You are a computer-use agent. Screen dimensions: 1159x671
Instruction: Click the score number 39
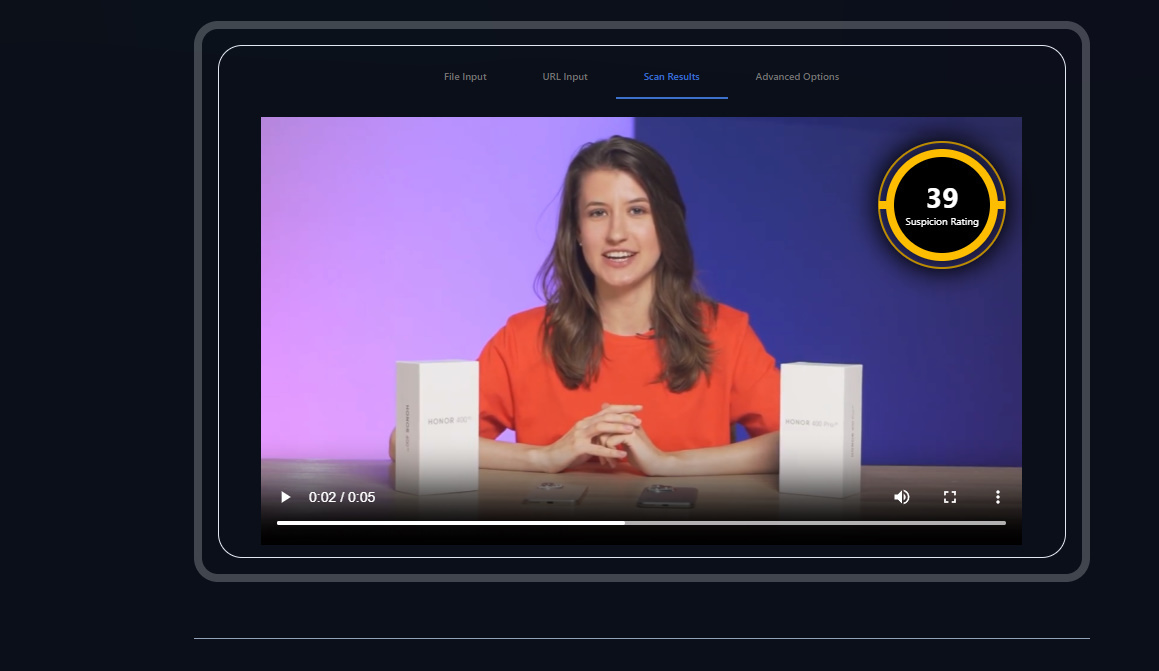pyautogui.click(x=942, y=198)
